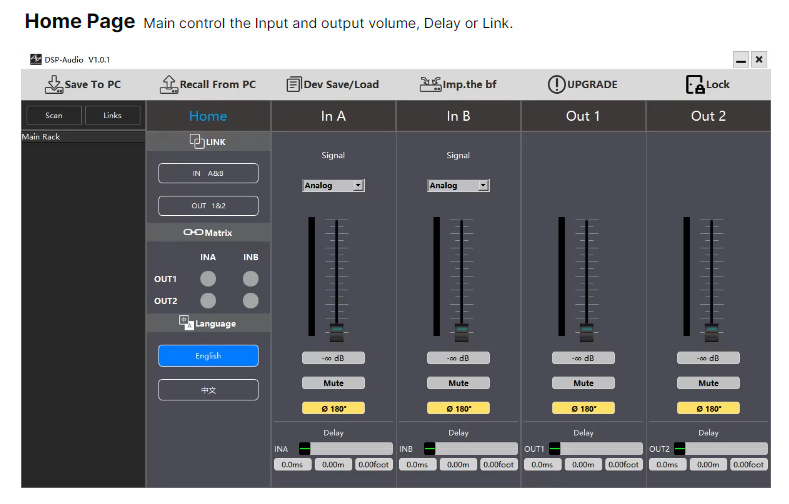The width and height of the screenshot is (789, 504).
Task: Click the Recall From PC upload icon
Action: click(169, 85)
